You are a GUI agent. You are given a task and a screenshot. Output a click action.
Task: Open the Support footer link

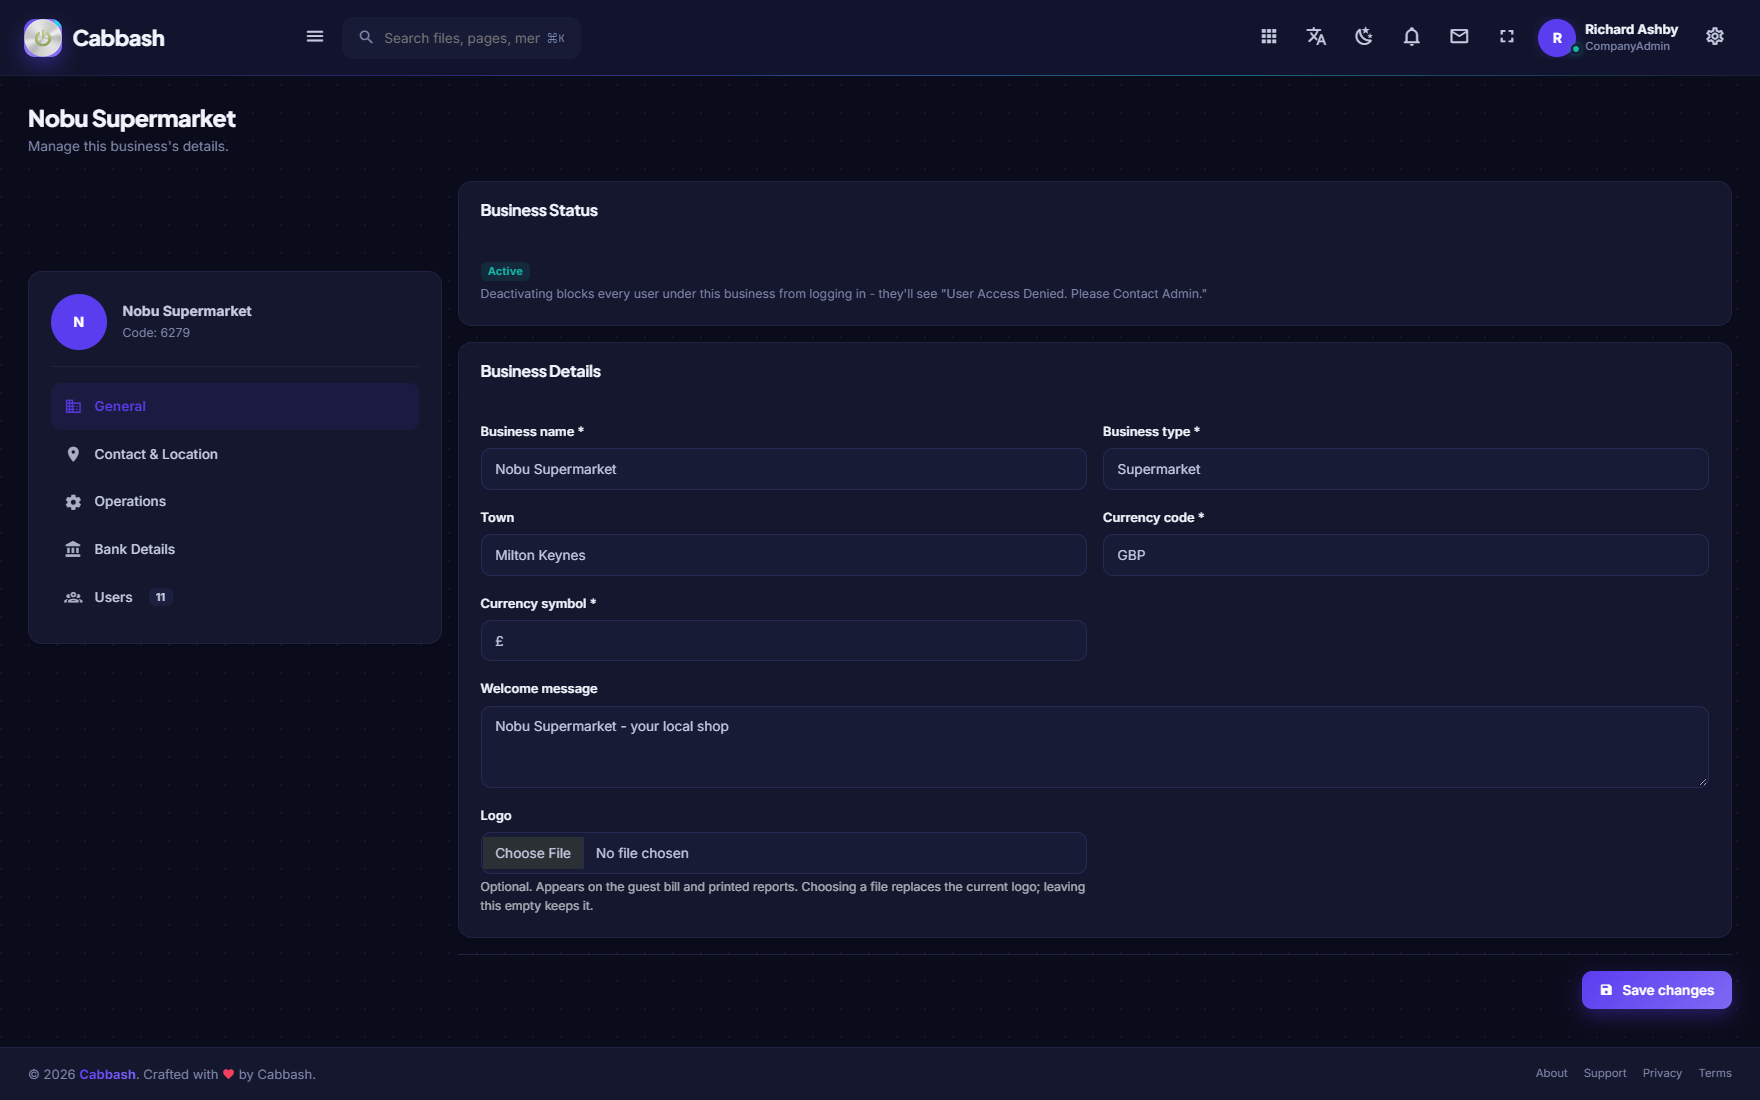point(1605,1073)
